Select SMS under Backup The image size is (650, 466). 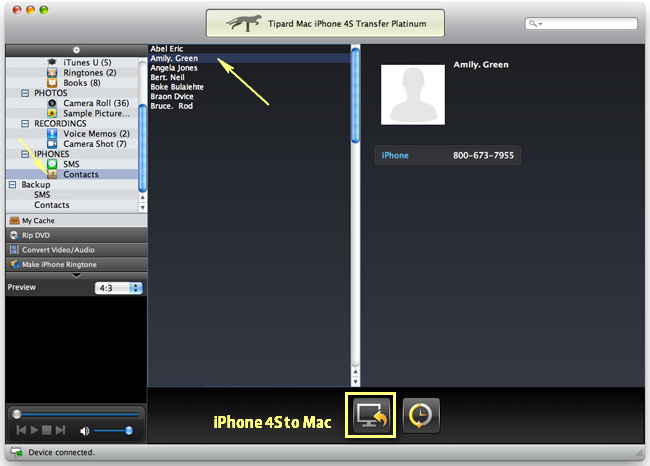tap(42, 195)
